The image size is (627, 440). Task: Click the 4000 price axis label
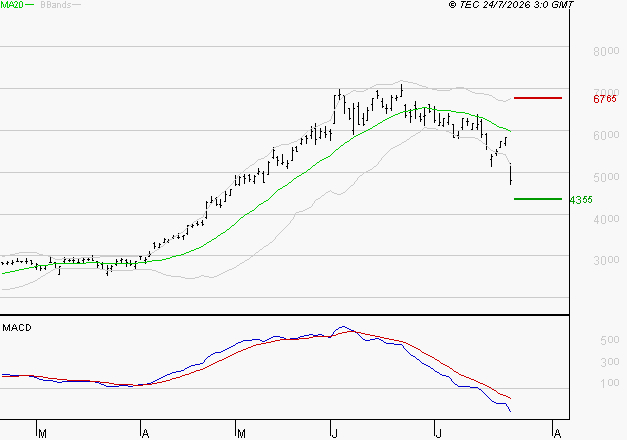click(606, 219)
